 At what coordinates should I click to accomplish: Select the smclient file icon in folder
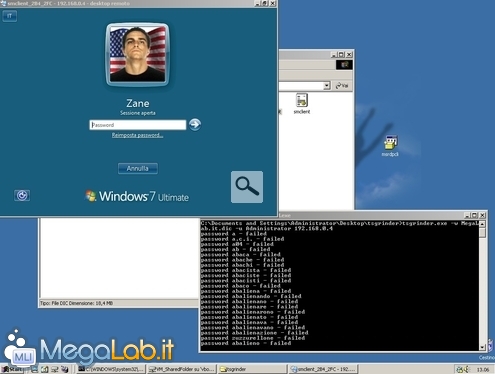click(302, 104)
